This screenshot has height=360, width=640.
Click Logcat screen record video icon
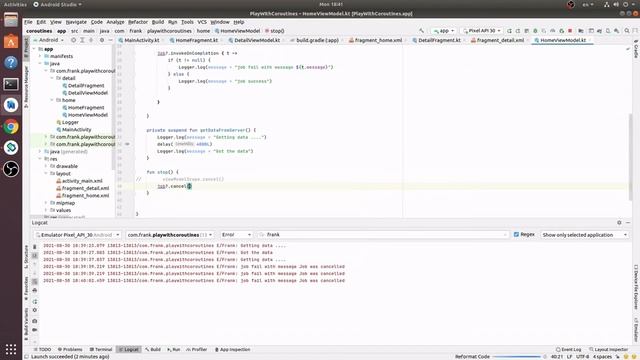pos(35,330)
